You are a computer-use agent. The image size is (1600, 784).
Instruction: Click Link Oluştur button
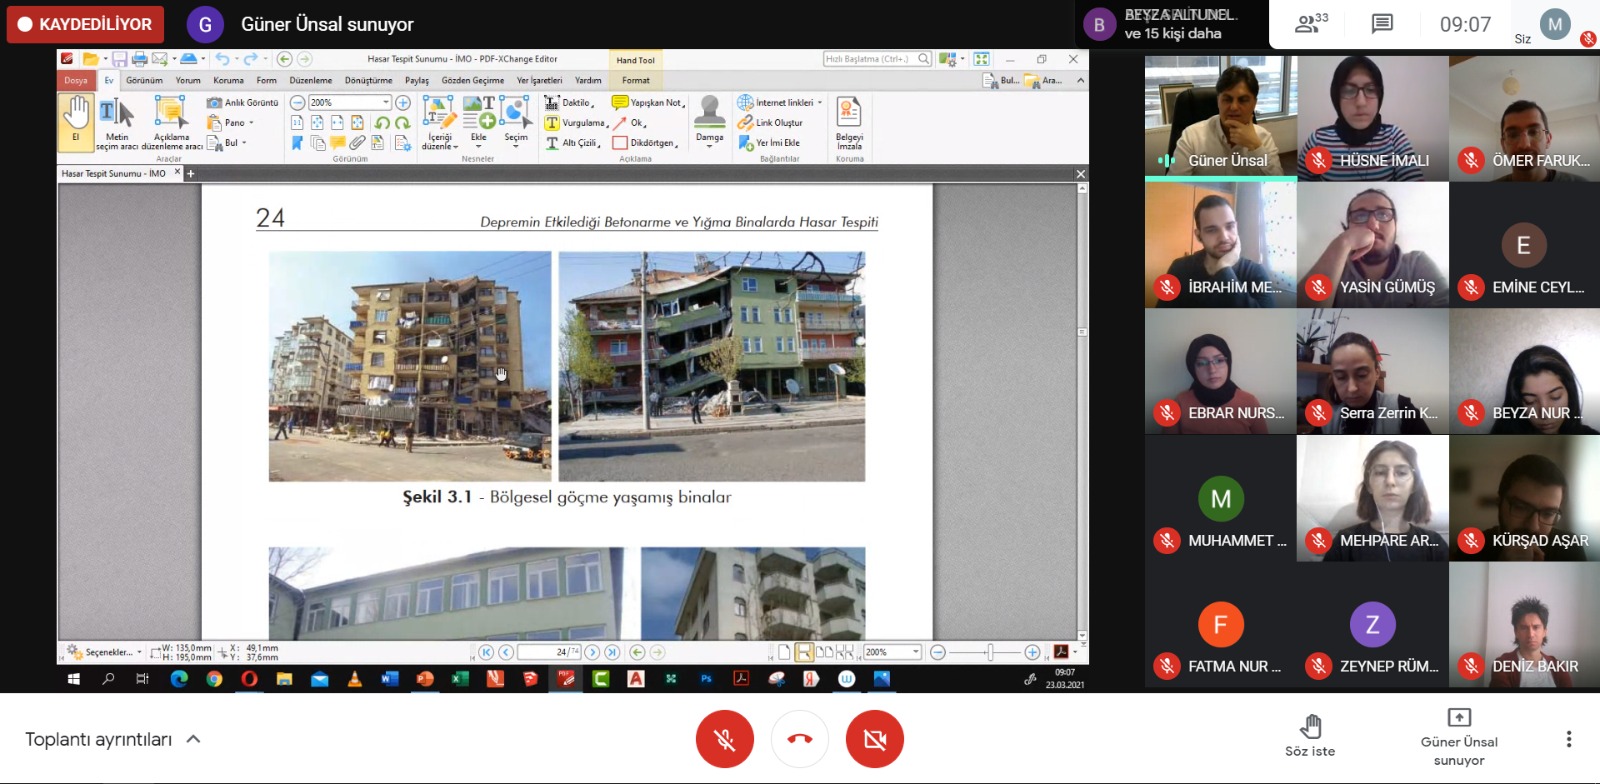(770, 123)
